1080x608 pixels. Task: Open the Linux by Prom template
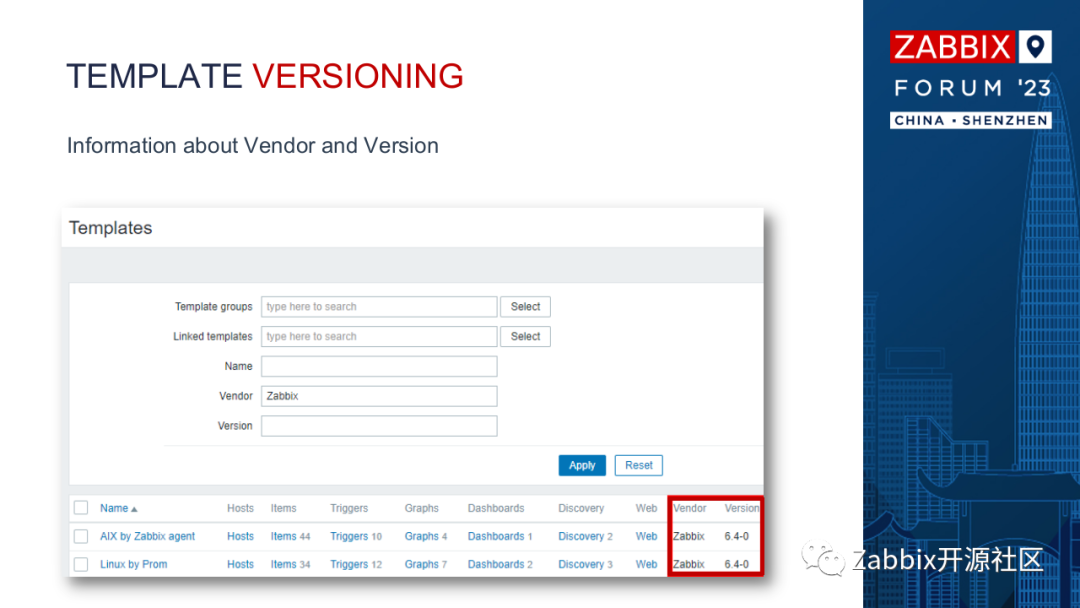click(134, 565)
